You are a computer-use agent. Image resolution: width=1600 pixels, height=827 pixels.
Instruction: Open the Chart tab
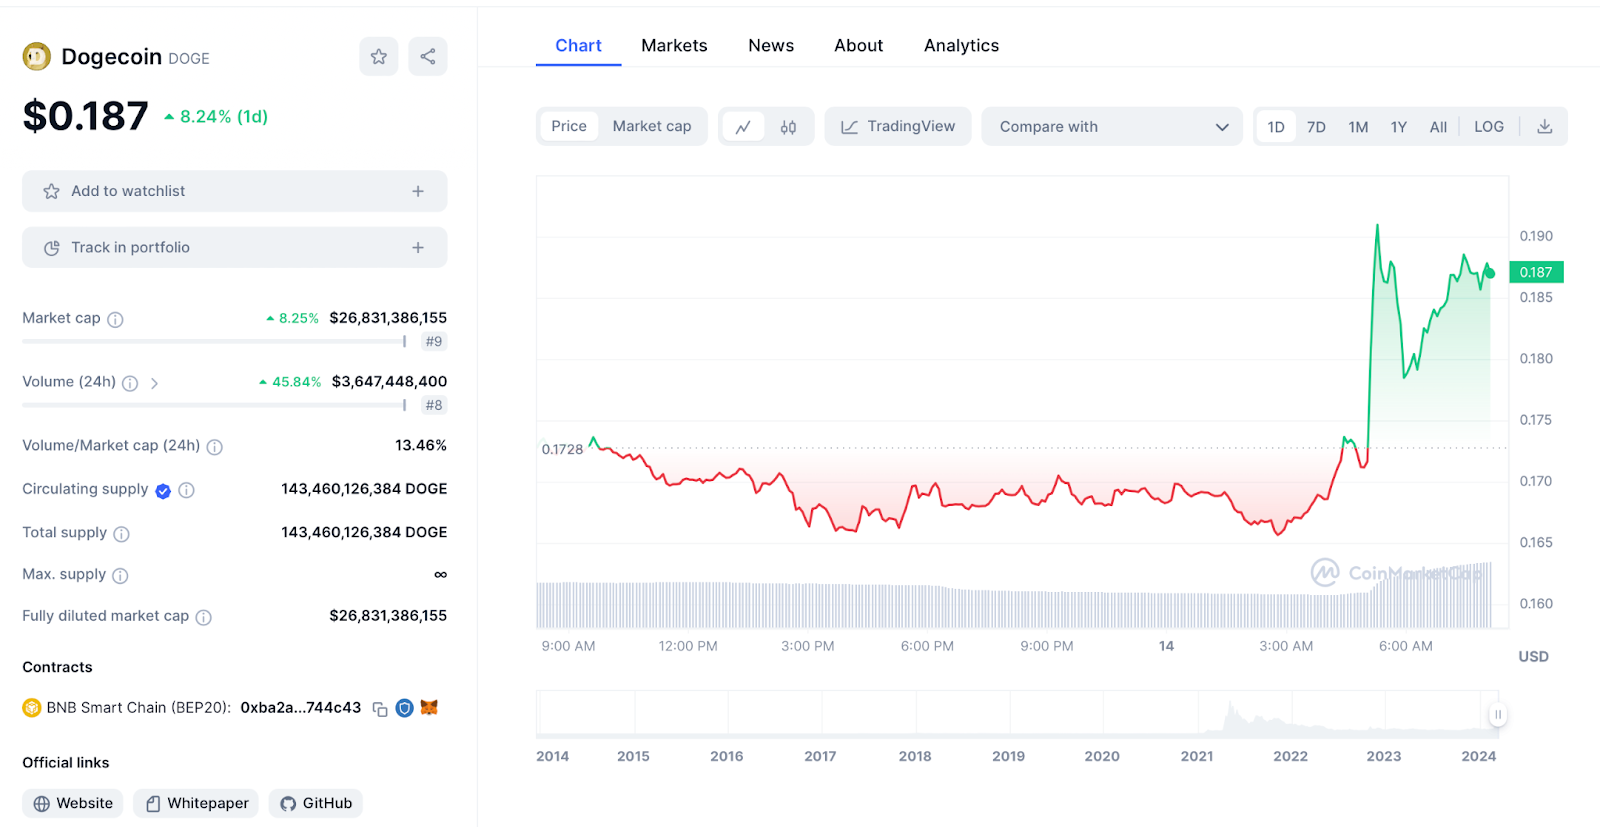(578, 46)
